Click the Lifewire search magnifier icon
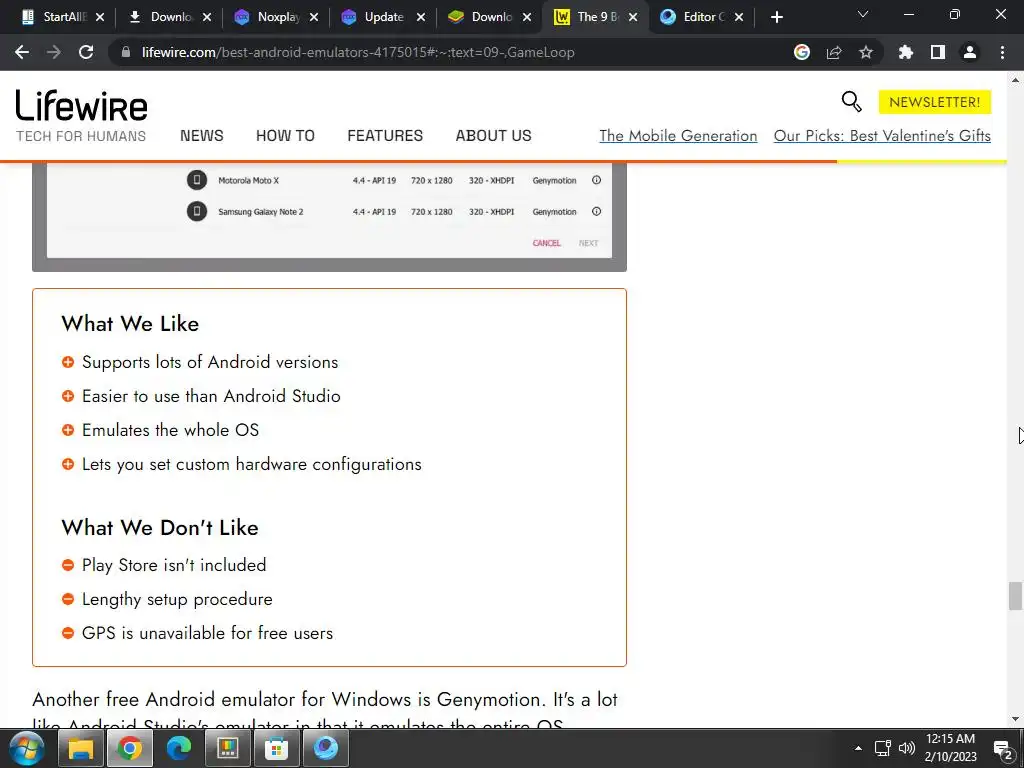 [851, 101]
